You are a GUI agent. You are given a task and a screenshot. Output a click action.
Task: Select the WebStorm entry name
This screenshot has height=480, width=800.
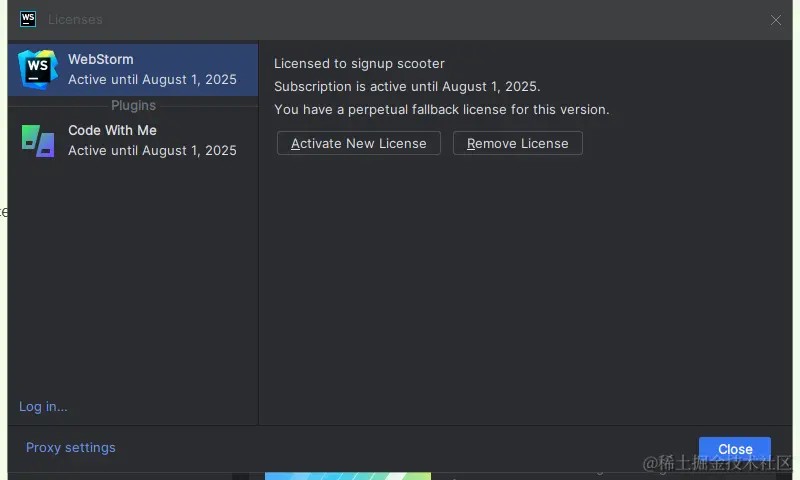coord(101,59)
